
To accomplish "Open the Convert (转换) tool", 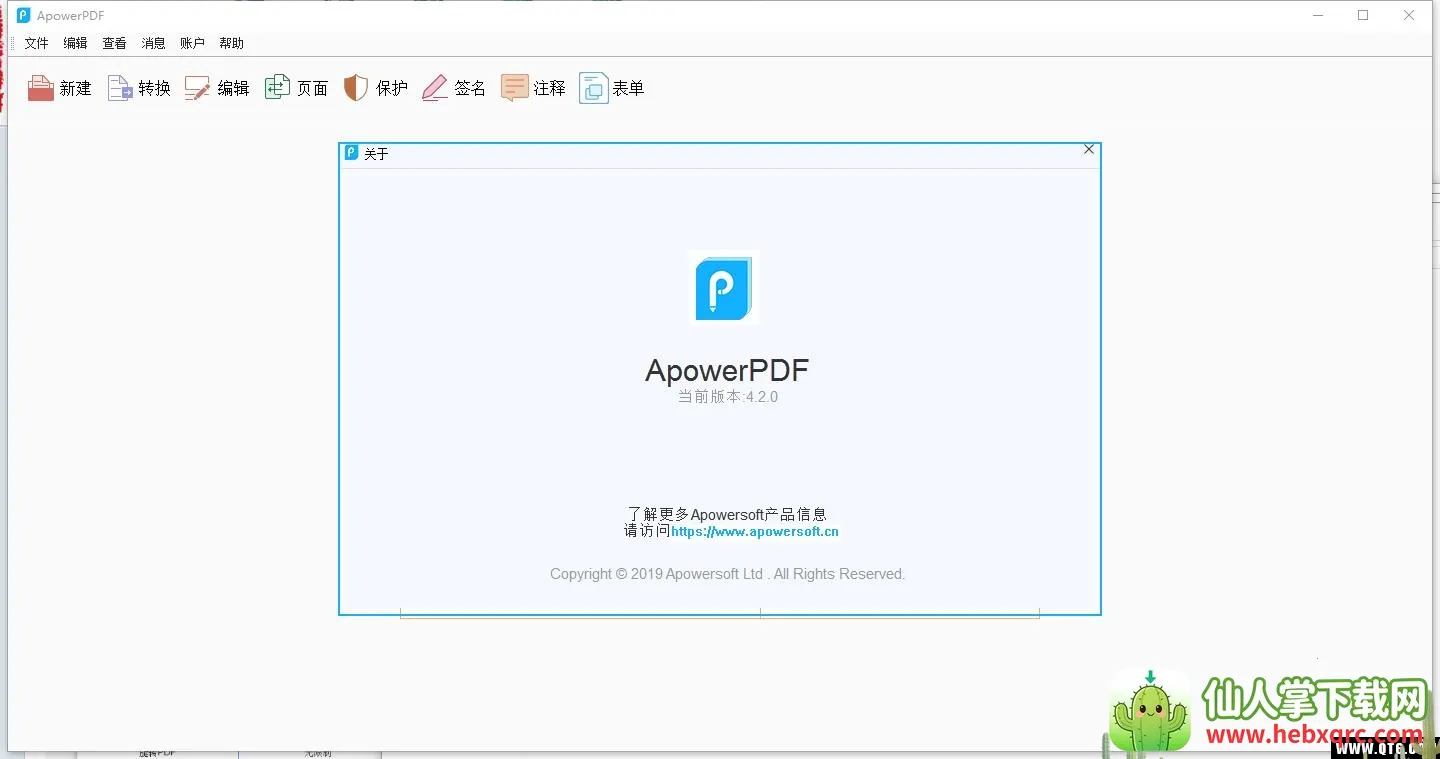I will pyautogui.click(x=120, y=88).
